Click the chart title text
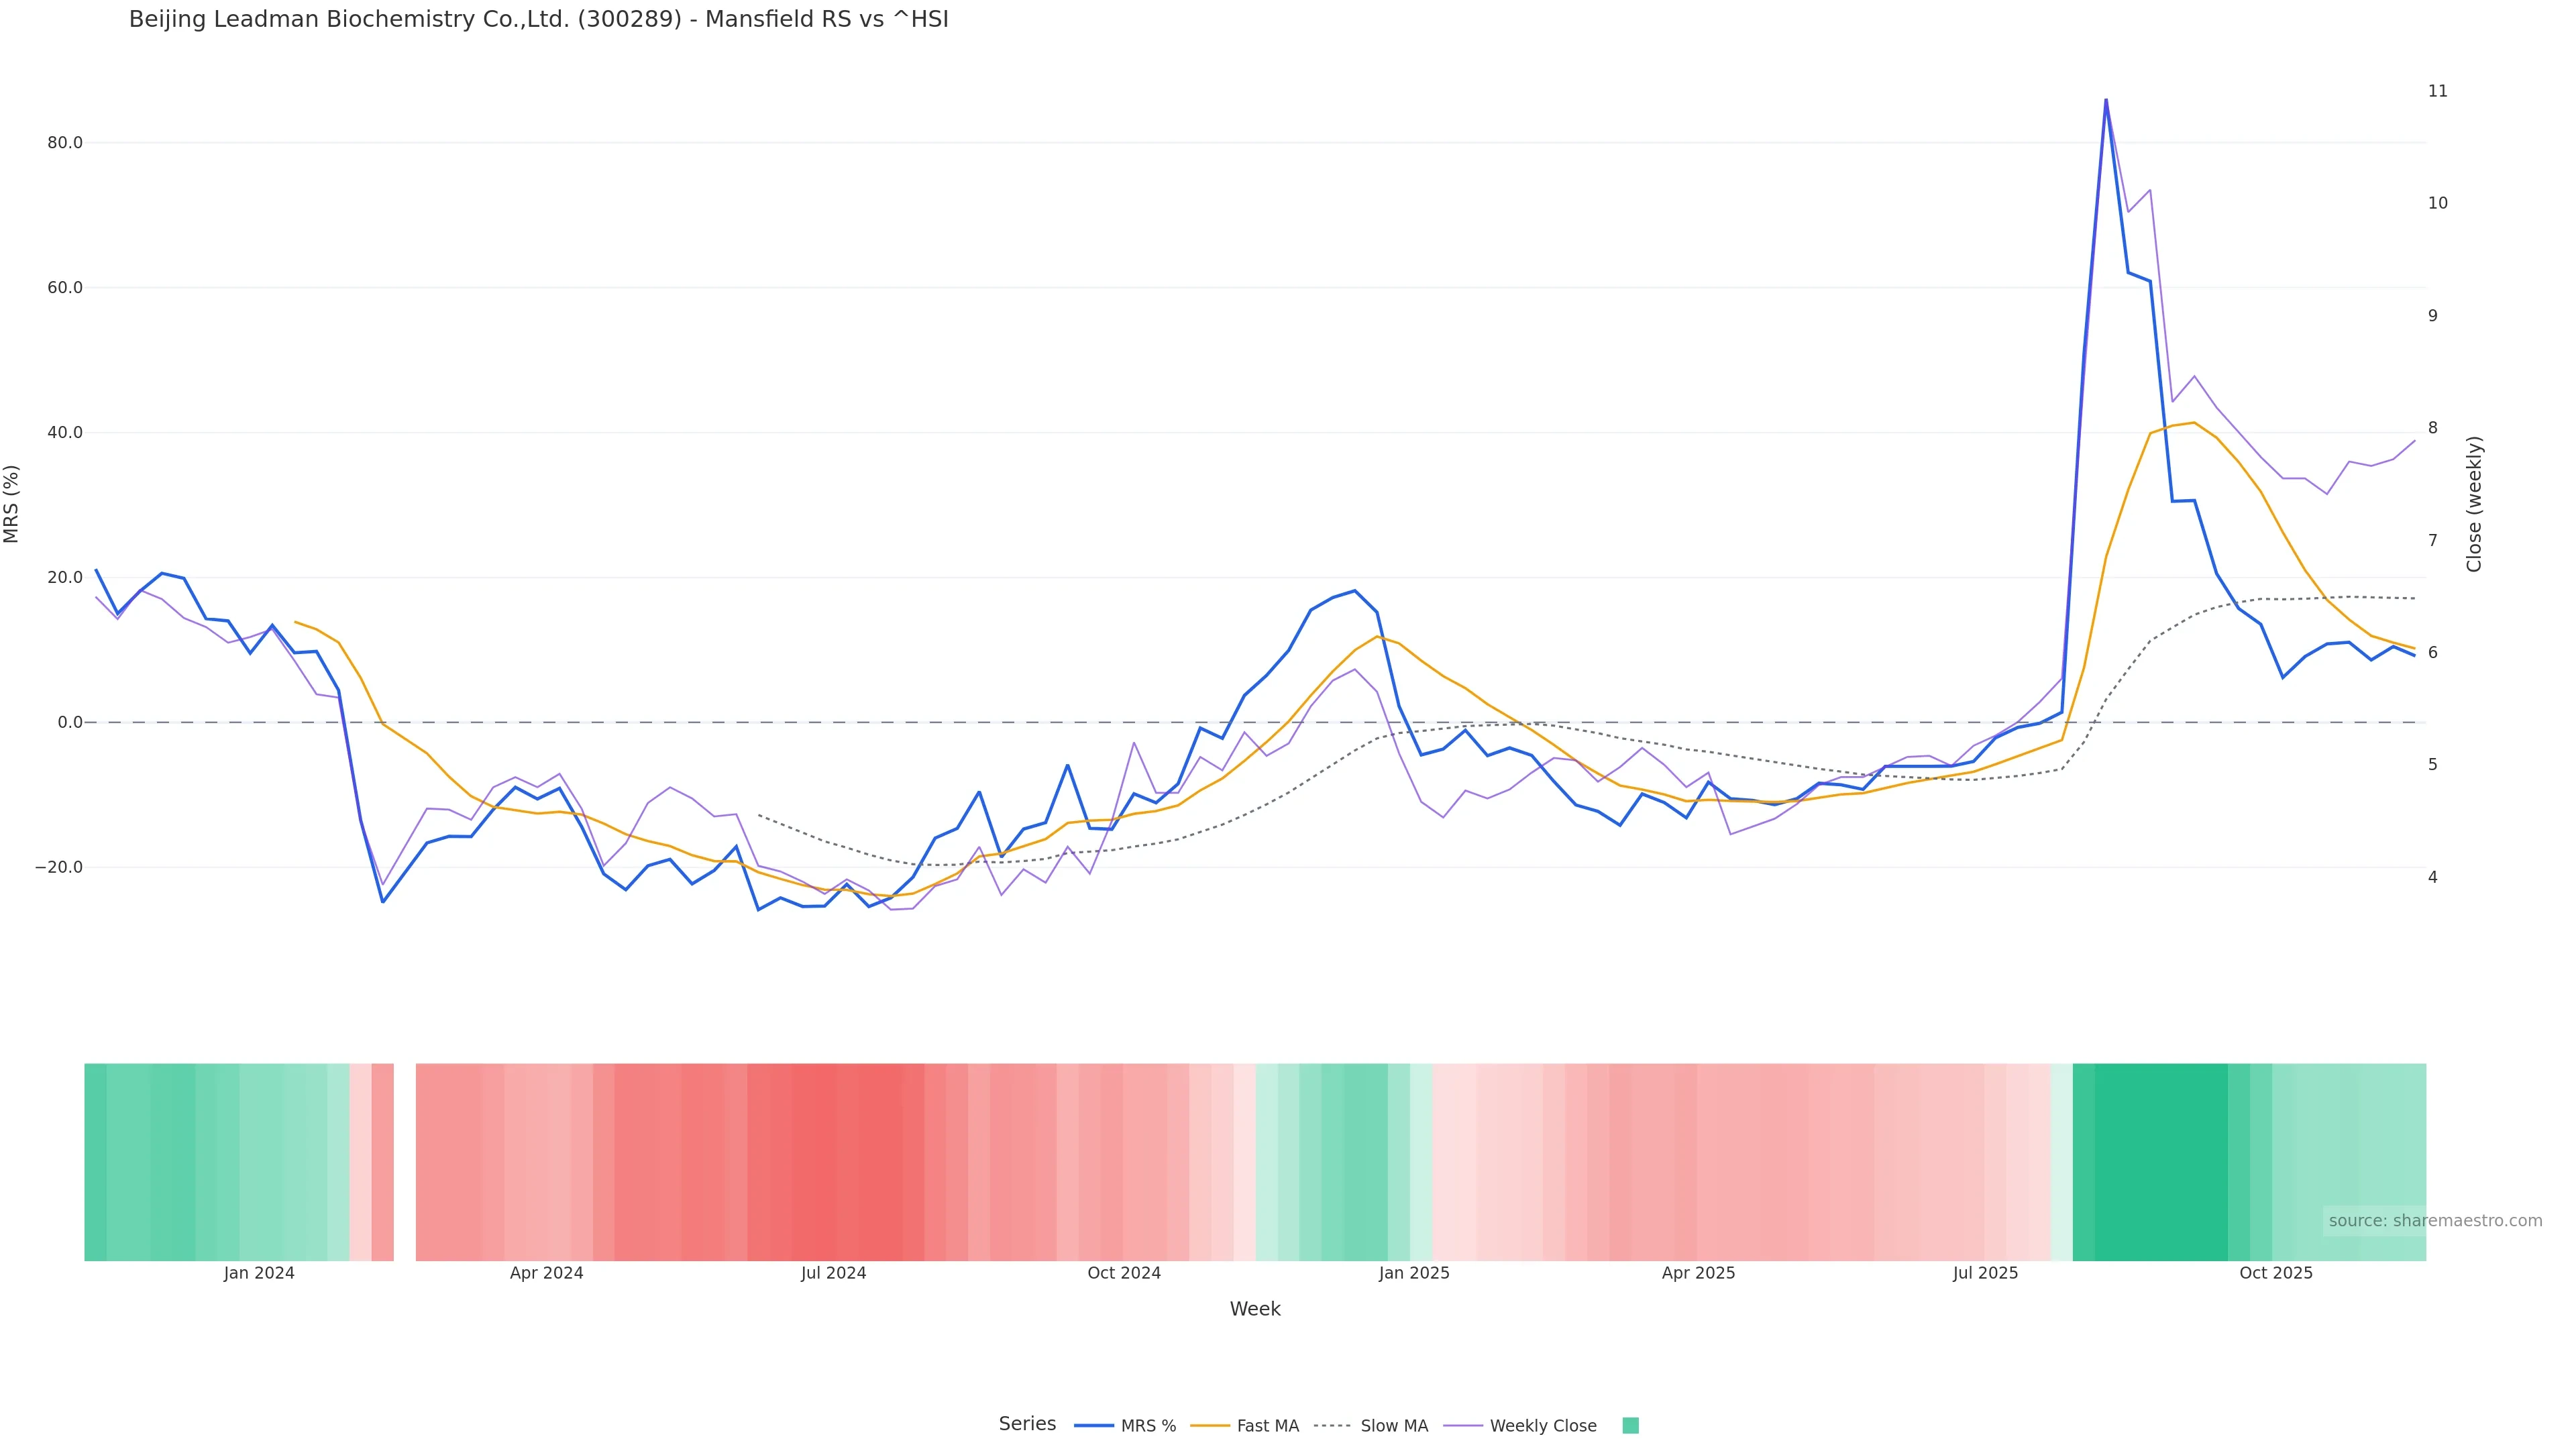 coord(538,19)
